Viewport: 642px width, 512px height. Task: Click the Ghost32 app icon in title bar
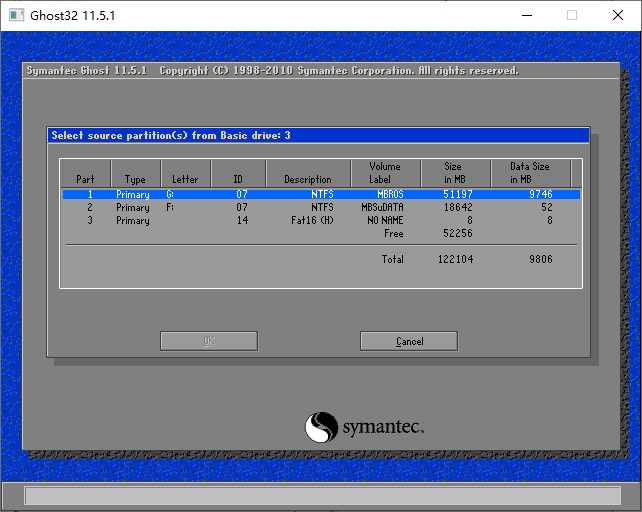coord(16,15)
